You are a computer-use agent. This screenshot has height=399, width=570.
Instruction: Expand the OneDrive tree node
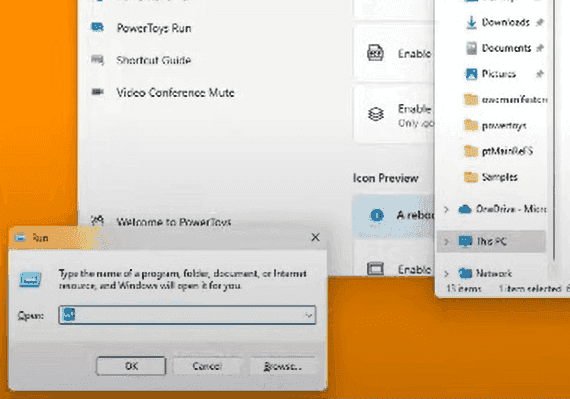tap(446, 209)
